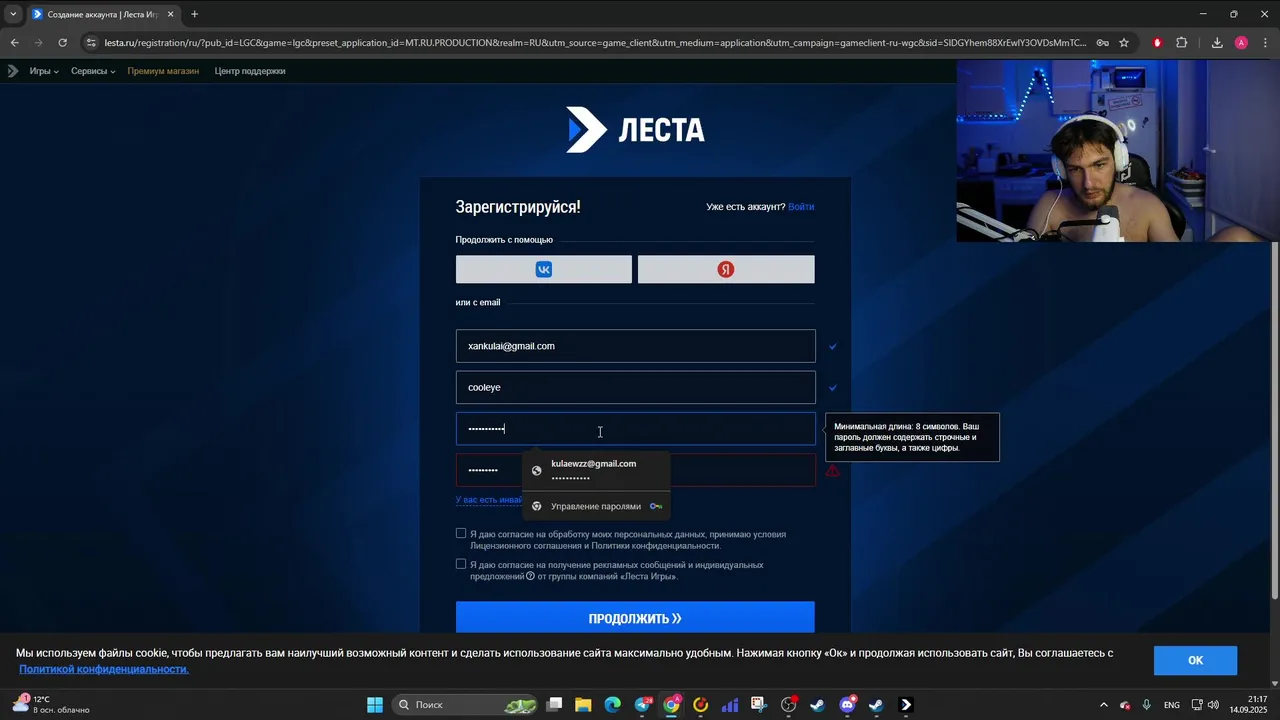Screen dimensions: 1280x720
Task: Open Task View on taskbar
Action: 555,705
